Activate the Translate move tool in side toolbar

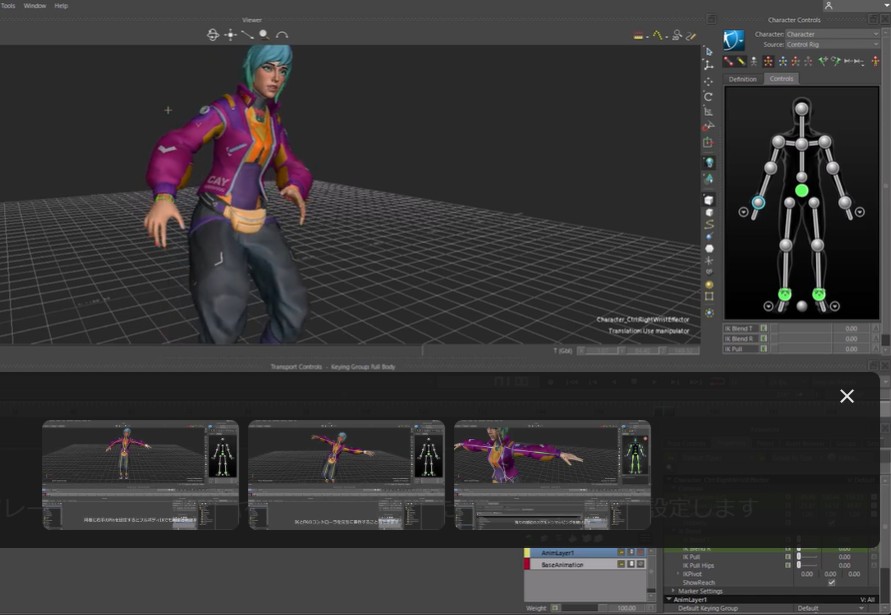tap(709, 81)
